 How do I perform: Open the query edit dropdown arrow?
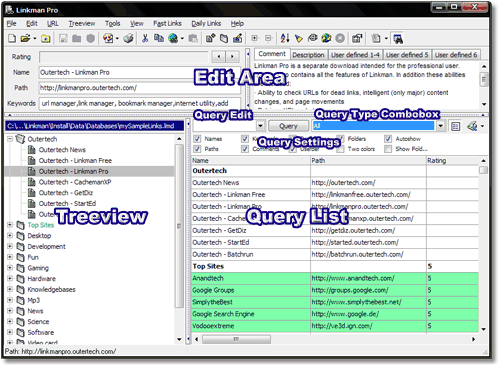[x=261, y=126]
